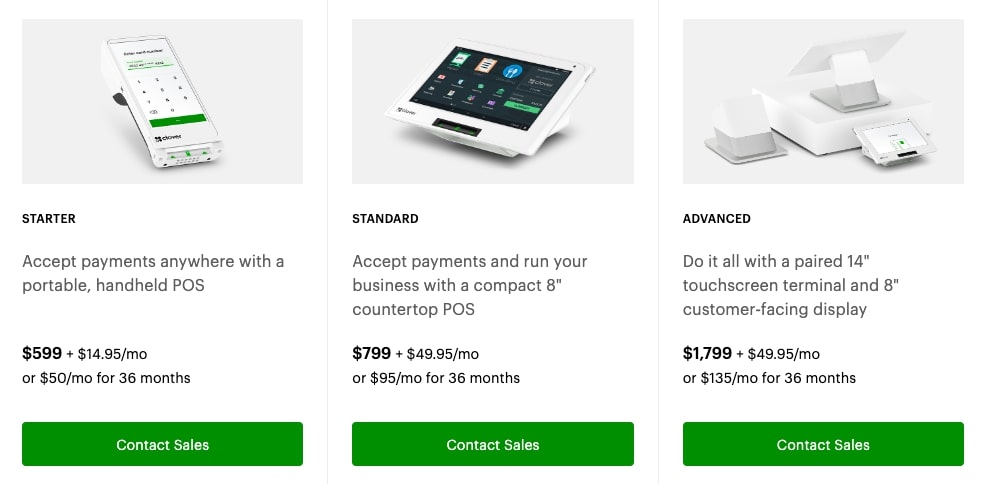The height and width of the screenshot is (484, 986).
Task: Open the Starter handheld POS product image
Action: pos(162,101)
